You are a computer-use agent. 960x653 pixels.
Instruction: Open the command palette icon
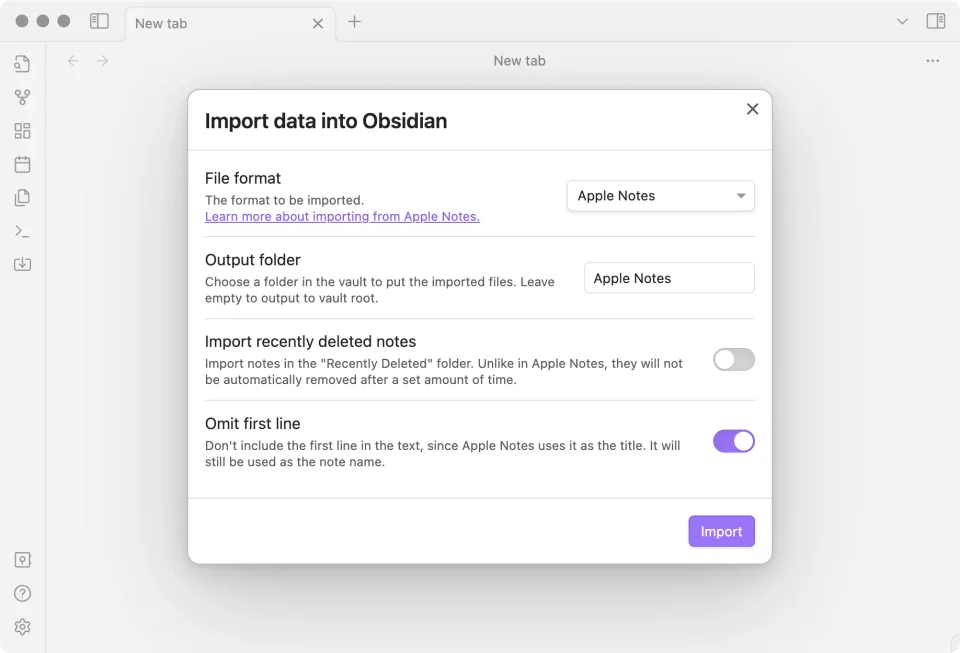pos(22,231)
